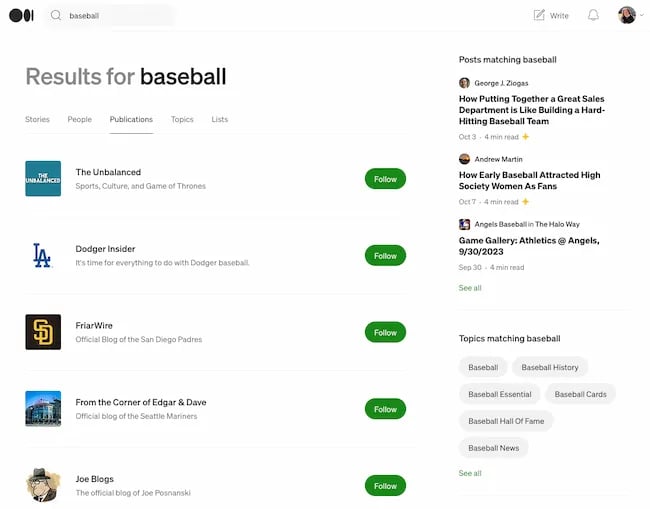Follow Dodger Insider publication

[x=385, y=256]
